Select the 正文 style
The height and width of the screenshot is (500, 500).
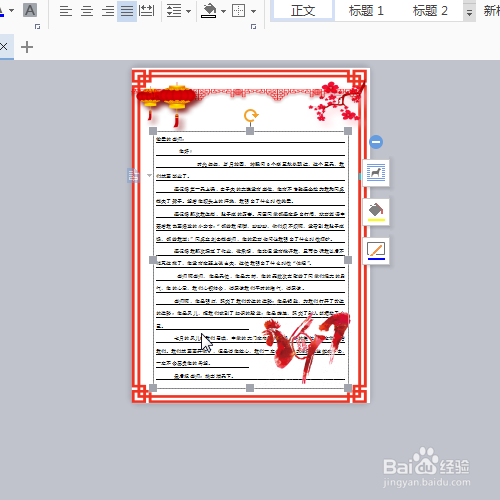click(303, 11)
